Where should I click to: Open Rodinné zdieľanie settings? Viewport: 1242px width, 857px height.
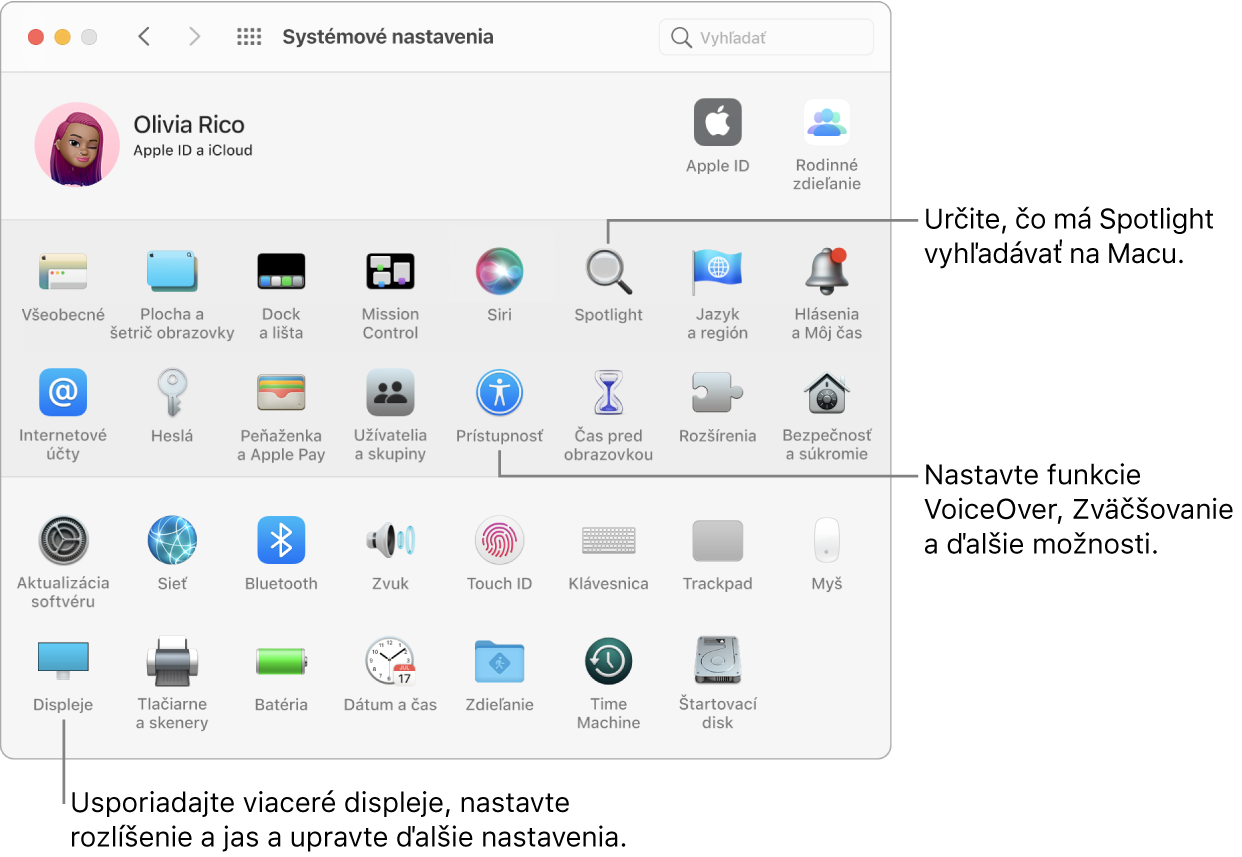coord(827,122)
